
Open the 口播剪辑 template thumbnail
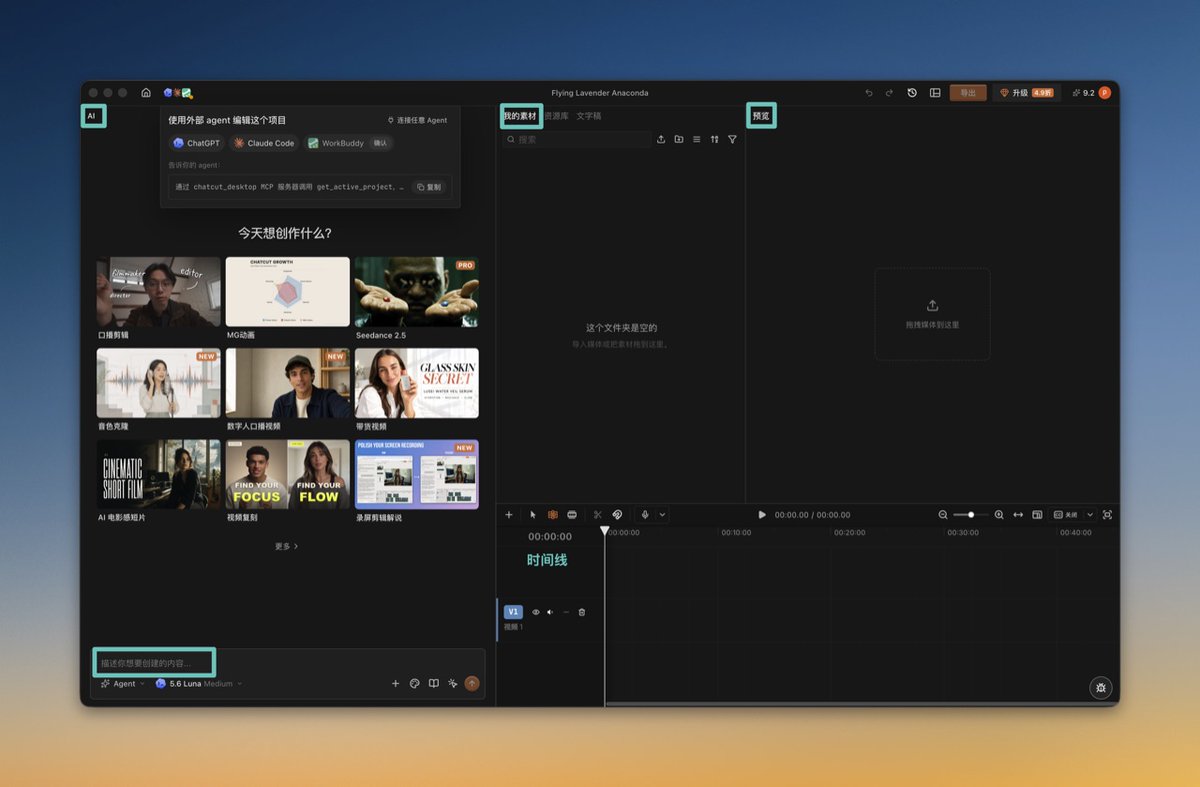coord(159,292)
